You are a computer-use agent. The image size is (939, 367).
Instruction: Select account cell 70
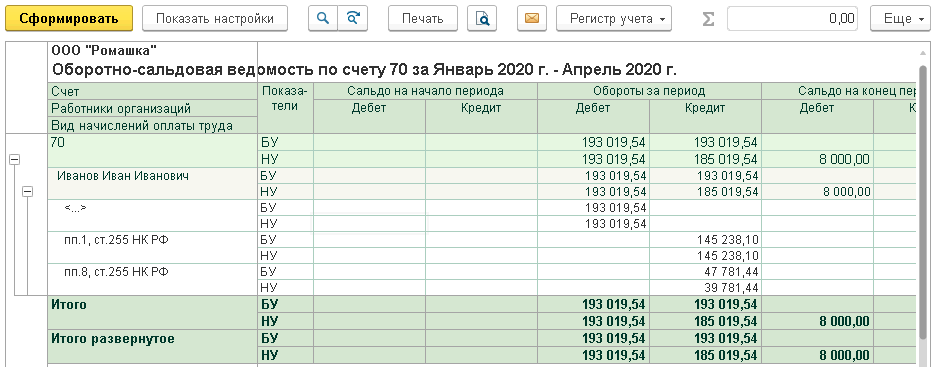tap(153, 151)
